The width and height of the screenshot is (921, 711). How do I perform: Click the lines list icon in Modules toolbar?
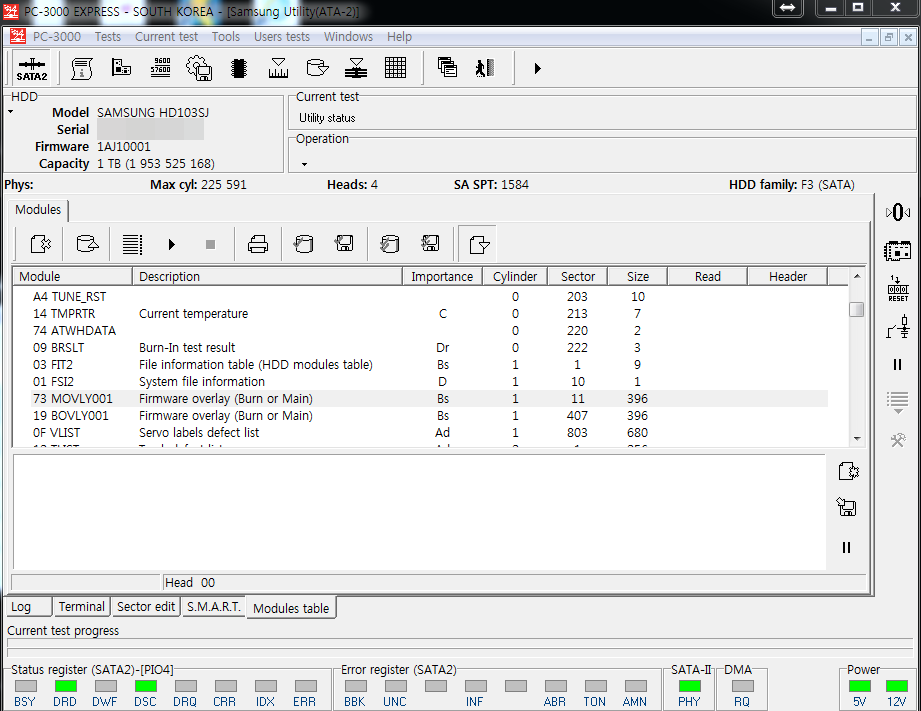[132, 244]
